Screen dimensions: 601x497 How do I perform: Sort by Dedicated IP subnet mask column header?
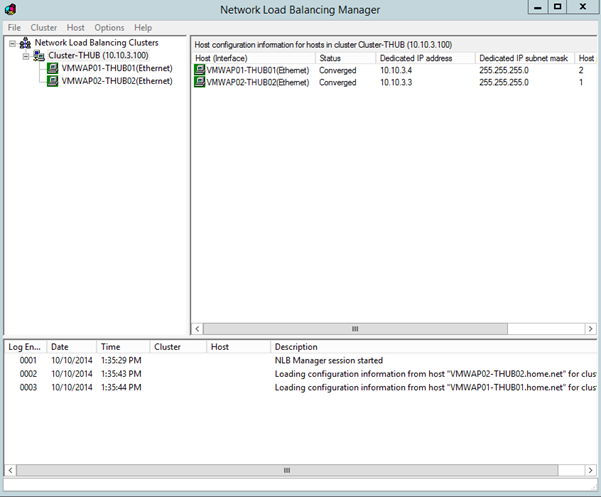(x=525, y=58)
